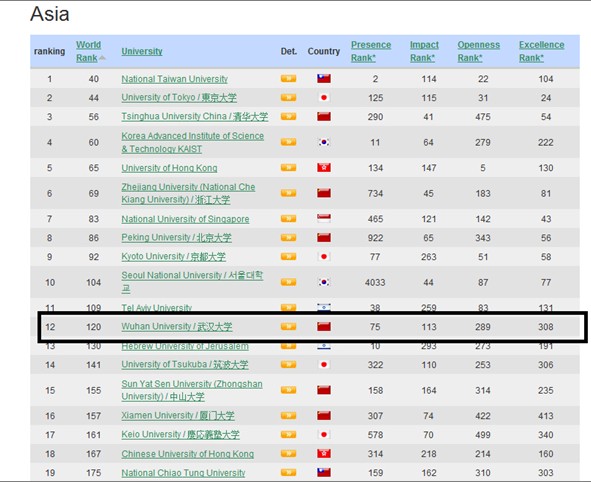The image size is (591, 482).
Task: Select the Asia page heading
Action: tap(50, 14)
